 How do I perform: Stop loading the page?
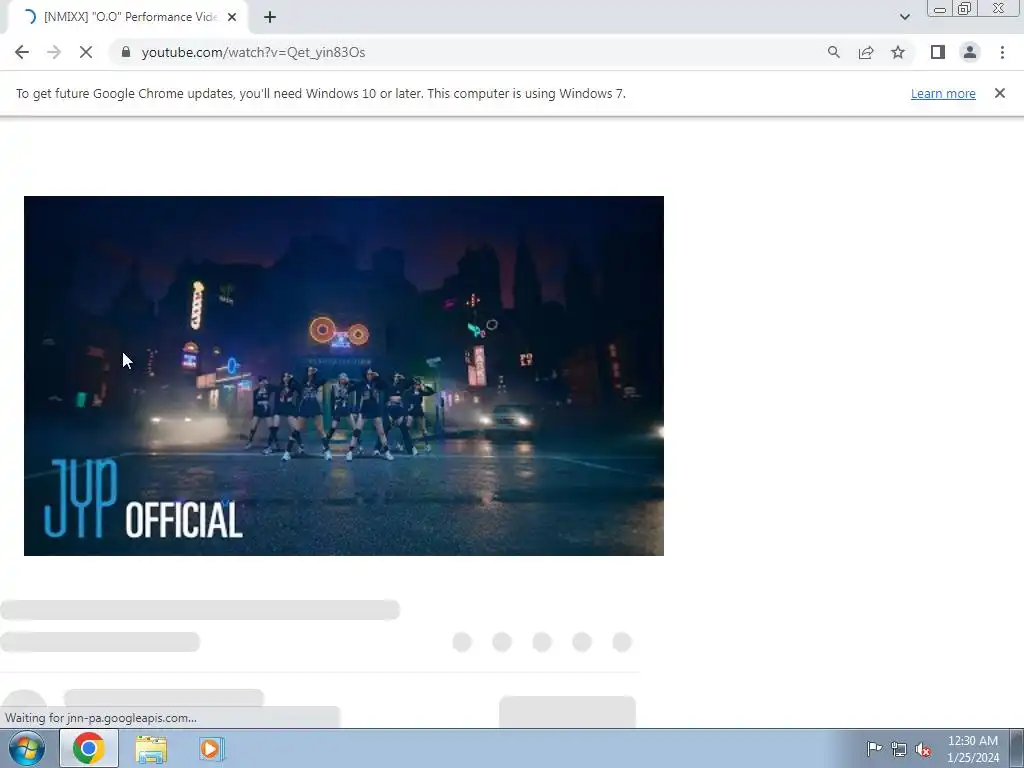click(x=86, y=52)
